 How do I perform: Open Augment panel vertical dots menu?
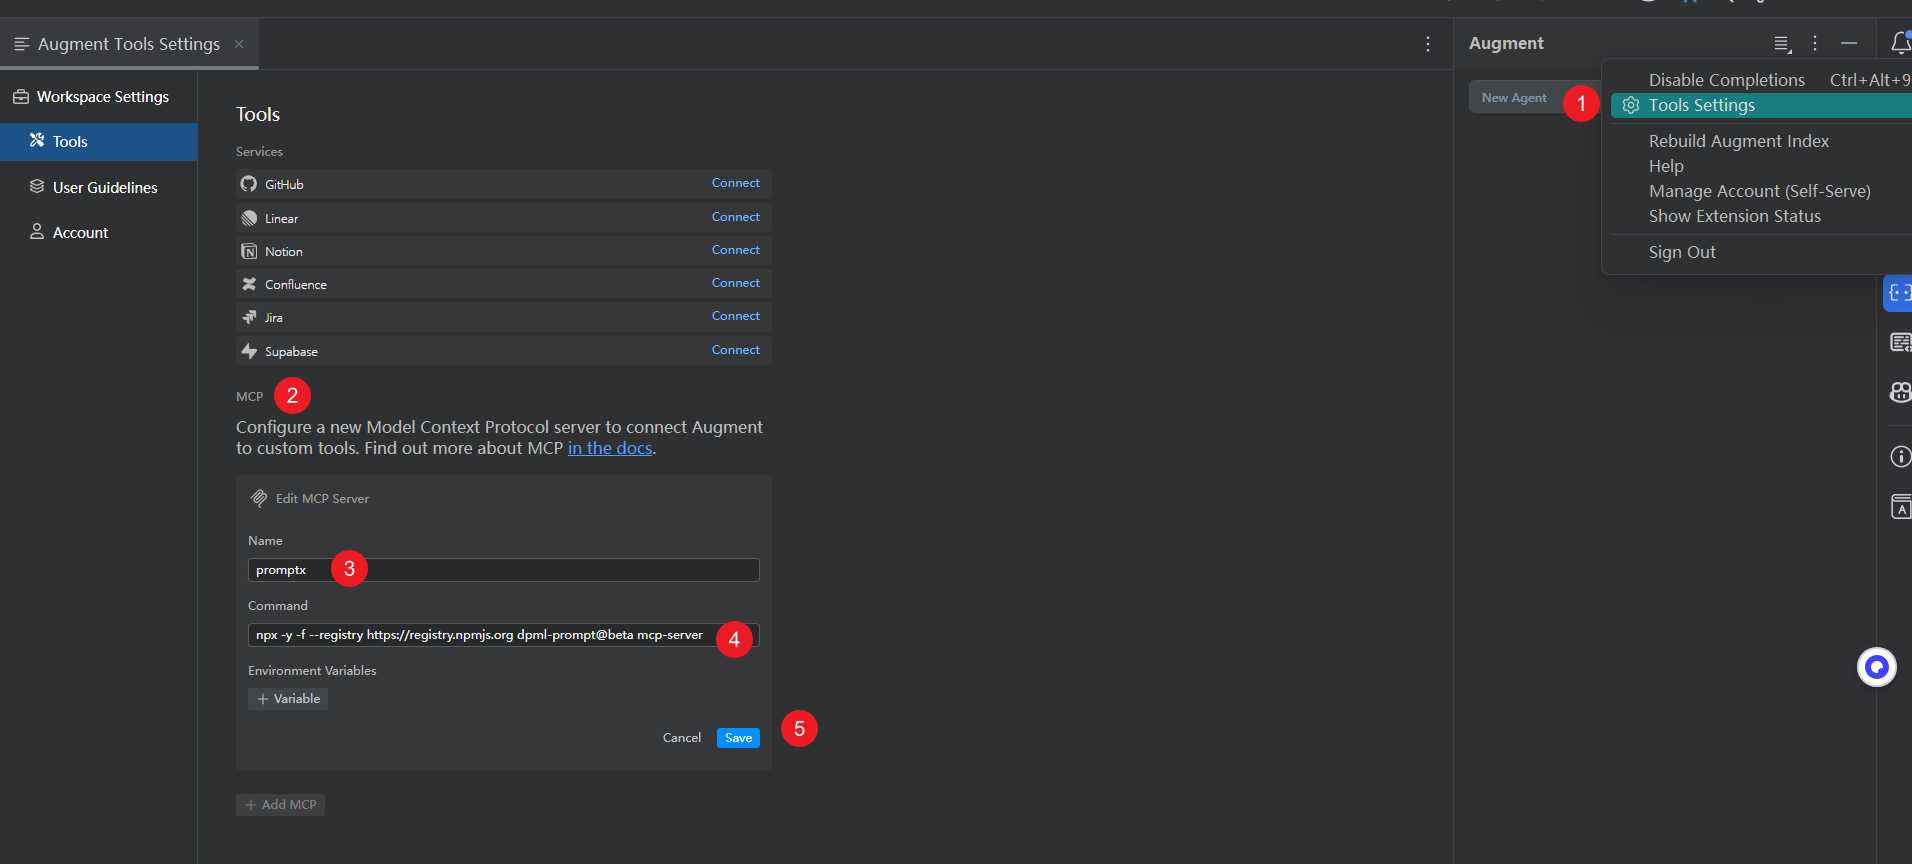tap(1815, 43)
